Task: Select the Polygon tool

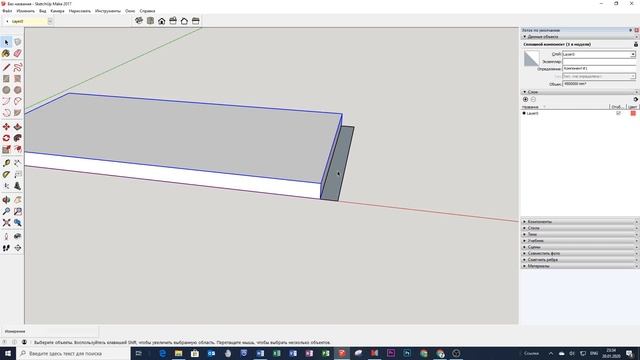Action: coord(18,90)
